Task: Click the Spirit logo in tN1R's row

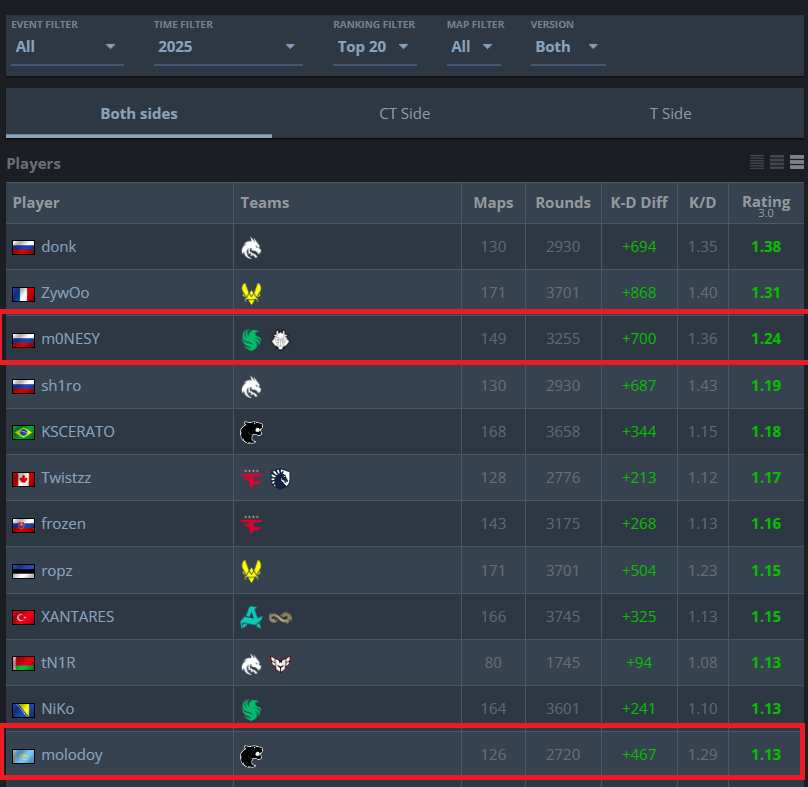Action: click(x=251, y=664)
